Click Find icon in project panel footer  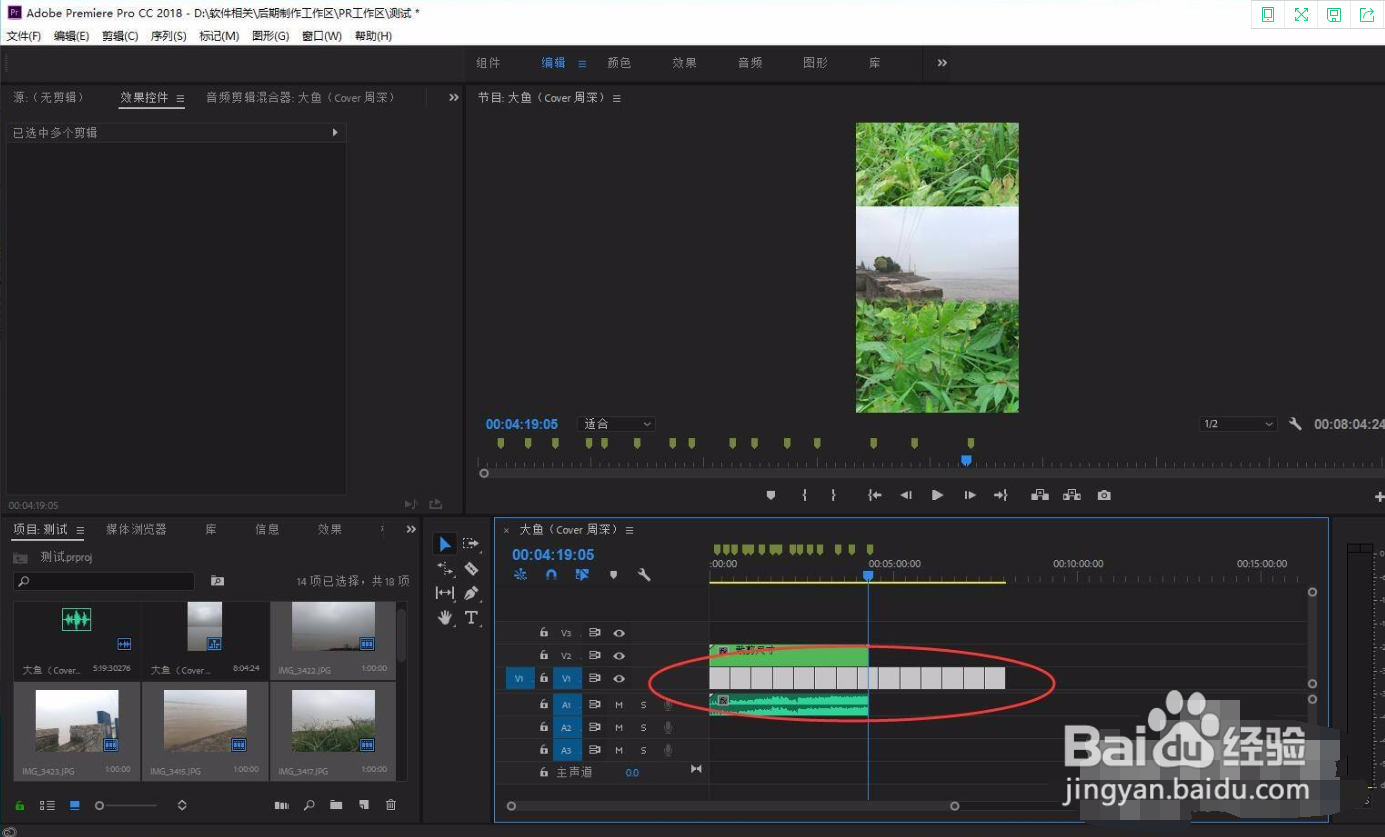click(x=310, y=805)
